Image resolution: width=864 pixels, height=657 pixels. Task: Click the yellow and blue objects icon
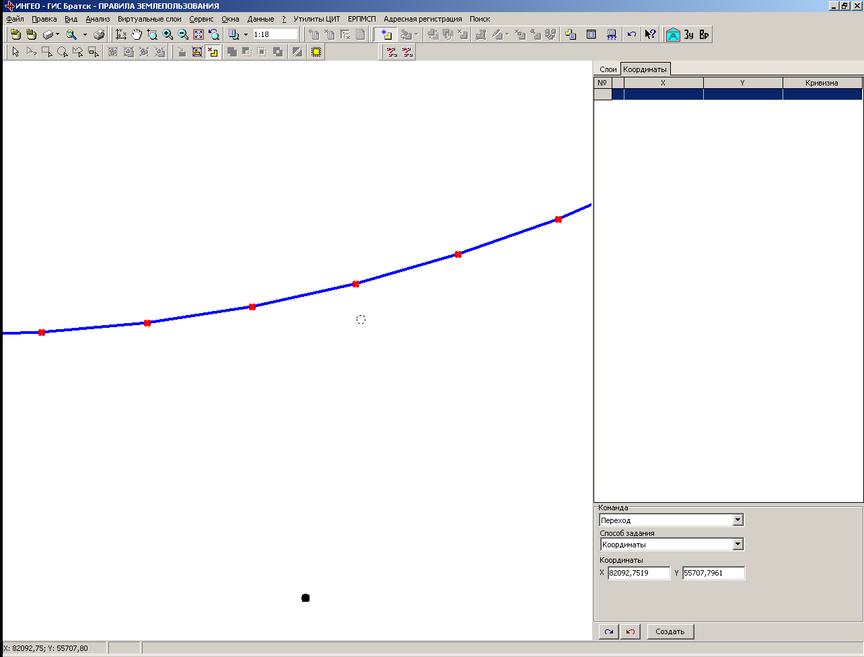(571, 35)
